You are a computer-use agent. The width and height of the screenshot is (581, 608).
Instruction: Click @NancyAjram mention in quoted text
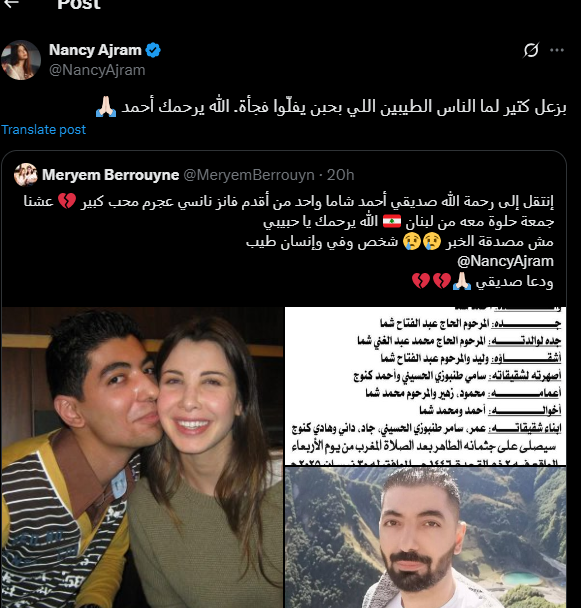pyautogui.click(x=505, y=261)
